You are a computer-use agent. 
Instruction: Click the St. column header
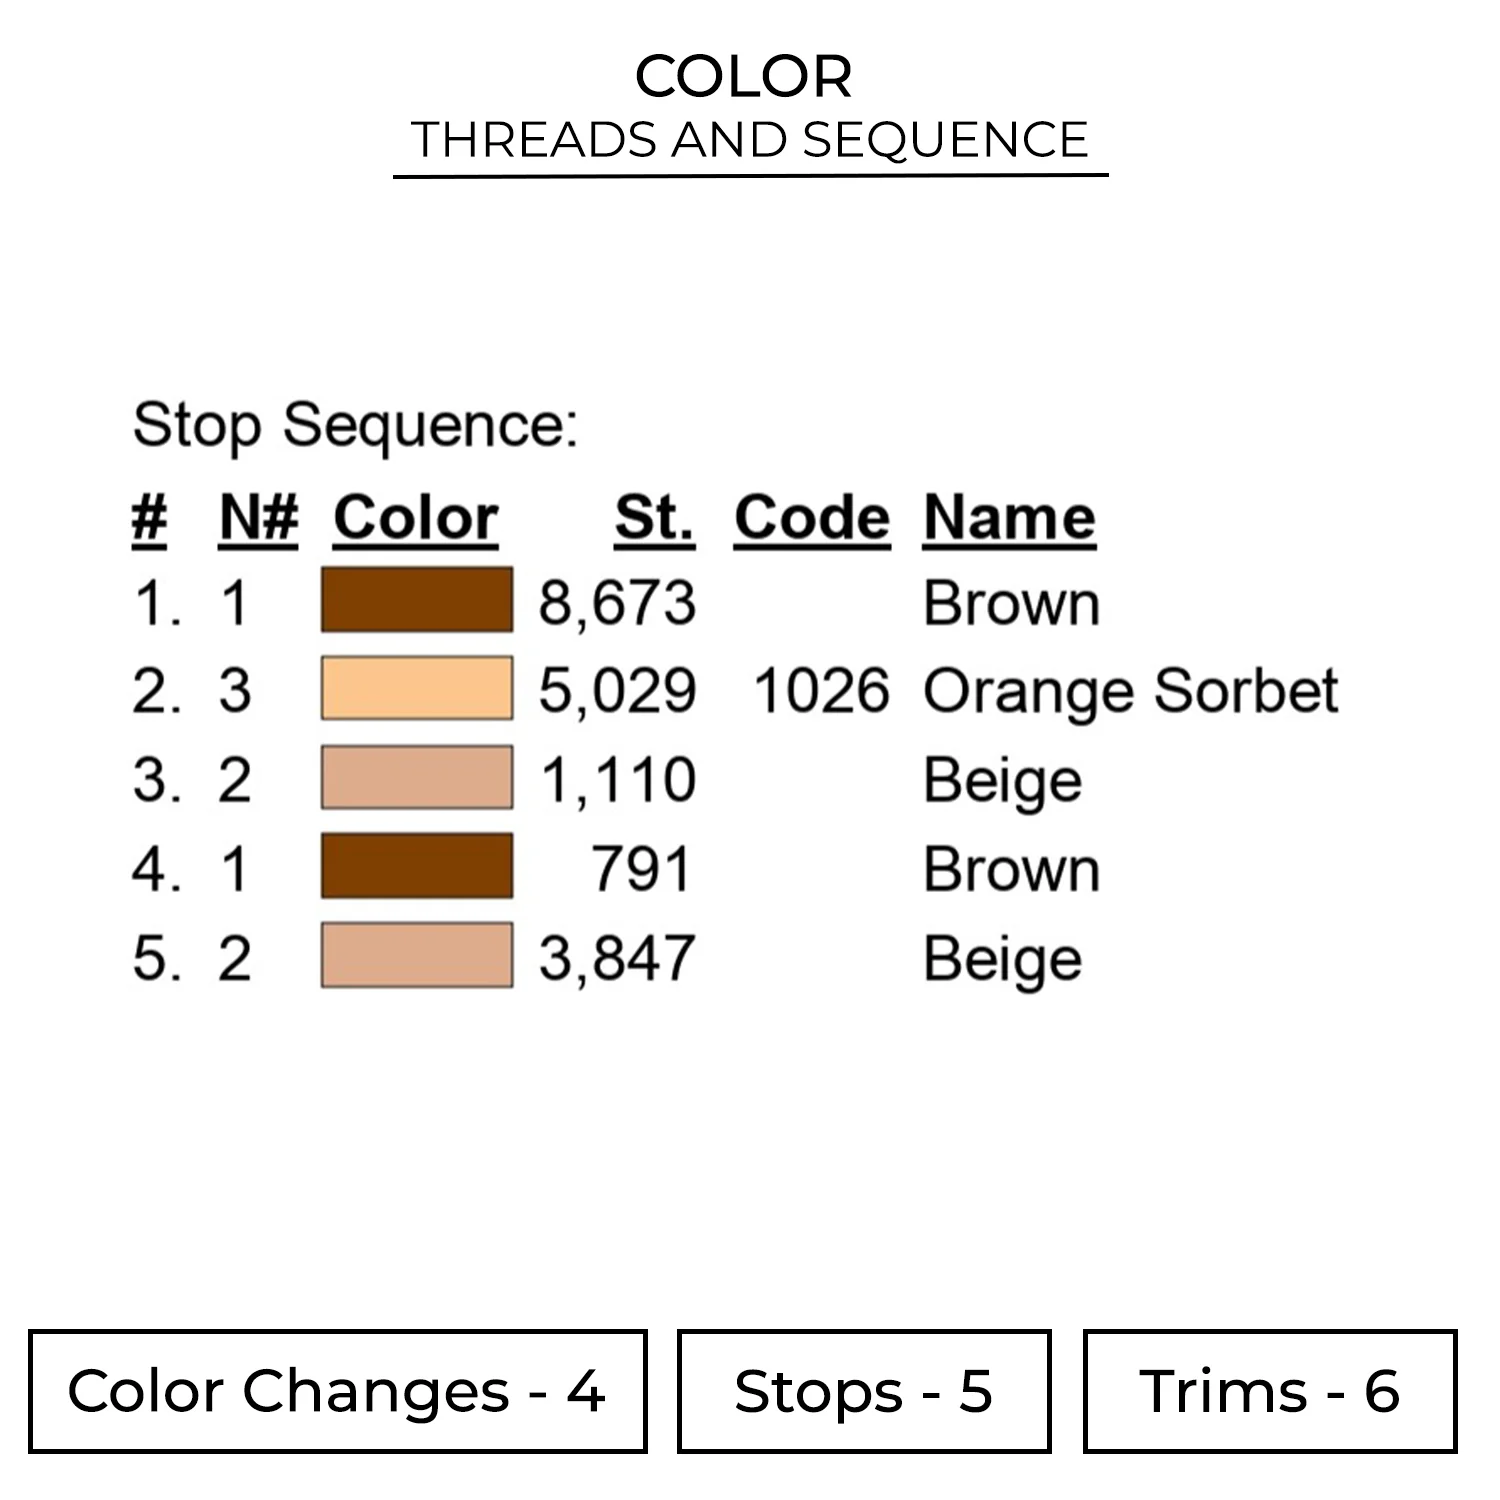654,518
